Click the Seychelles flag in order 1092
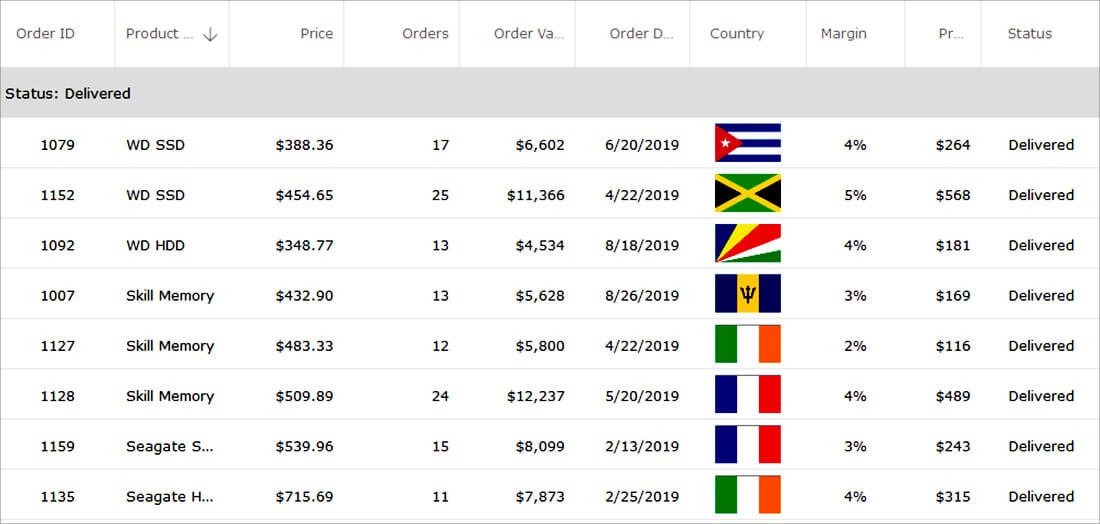Viewport: 1100px width, 524px height. [748, 243]
